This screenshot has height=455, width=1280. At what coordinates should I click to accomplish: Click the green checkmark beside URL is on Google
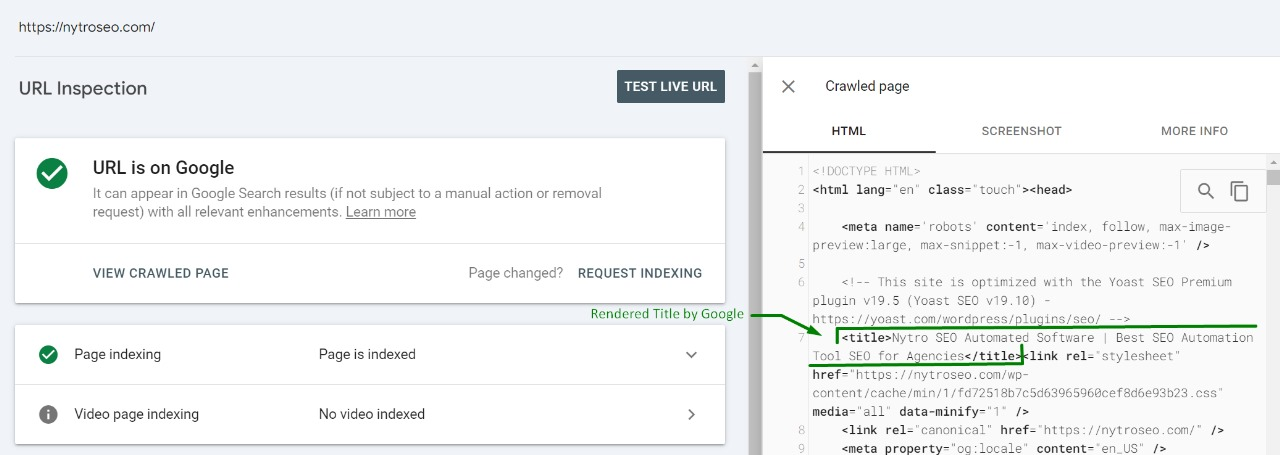point(52,173)
